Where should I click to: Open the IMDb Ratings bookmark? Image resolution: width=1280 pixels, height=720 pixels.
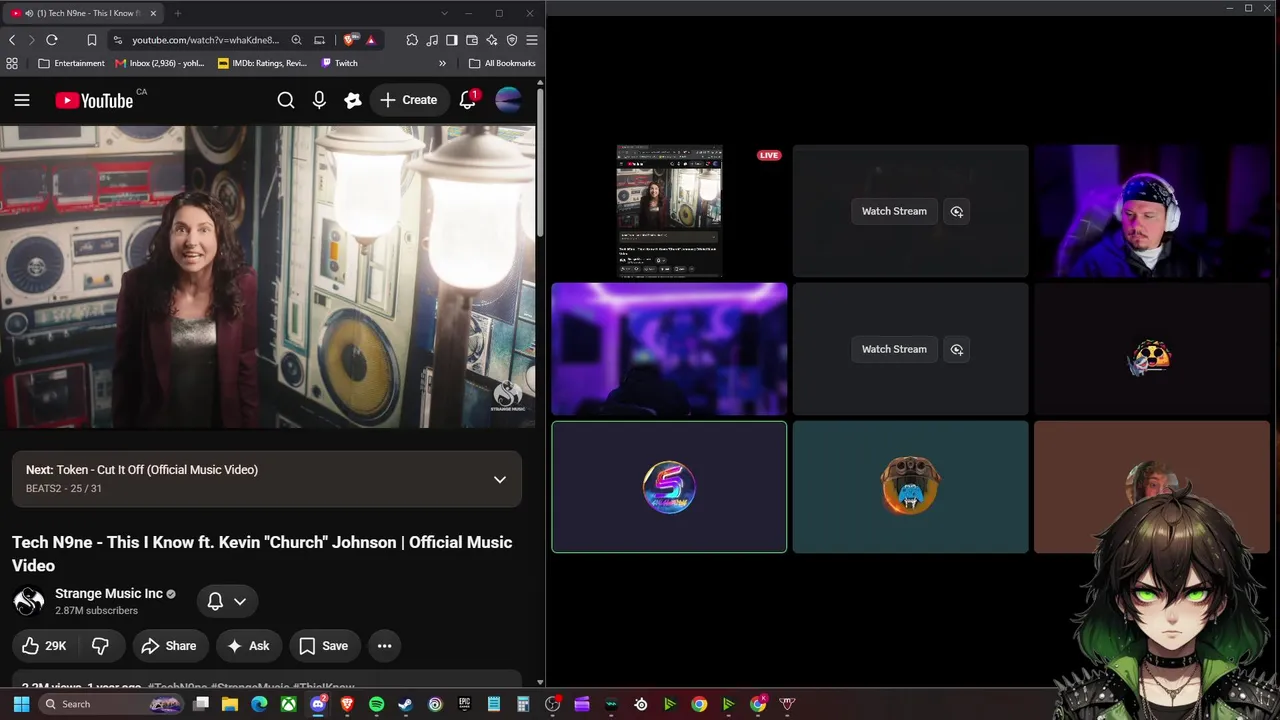click(x=262, y=63)
